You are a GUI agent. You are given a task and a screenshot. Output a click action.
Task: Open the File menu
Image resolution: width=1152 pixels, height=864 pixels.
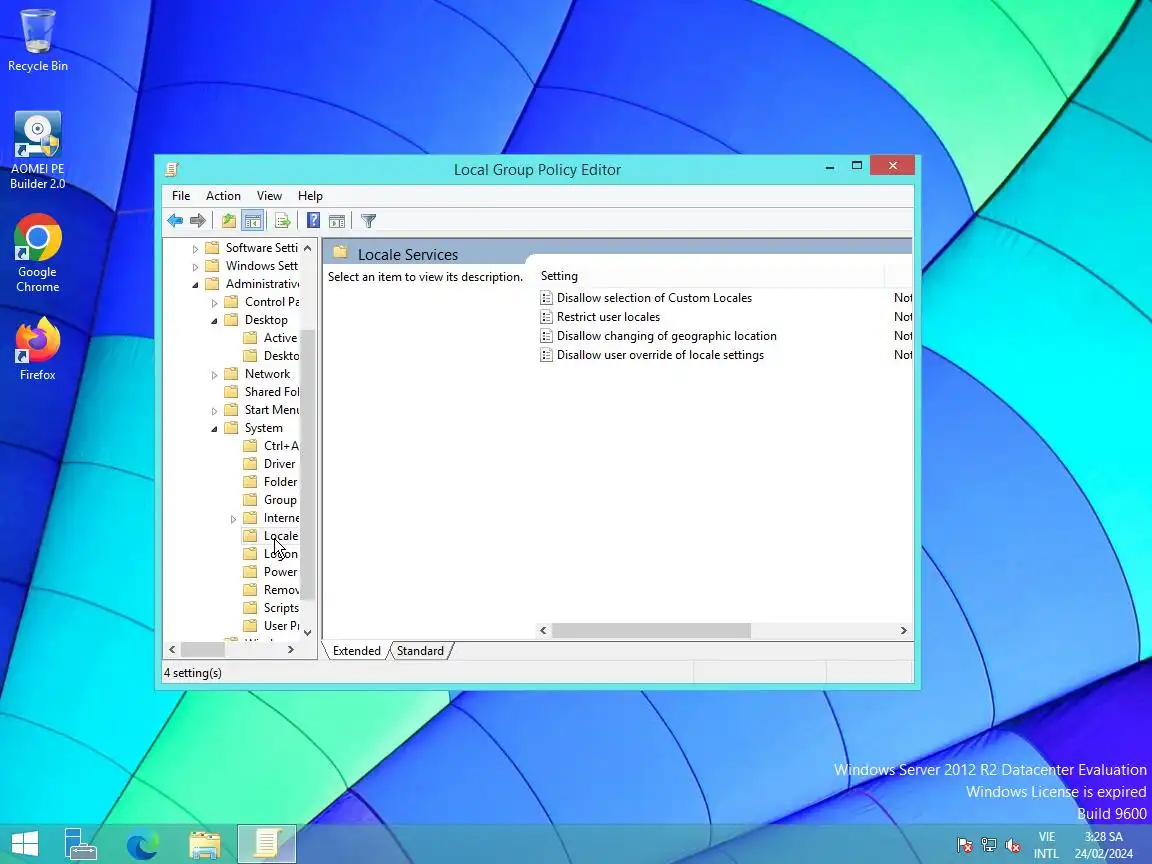click(181, 195)
